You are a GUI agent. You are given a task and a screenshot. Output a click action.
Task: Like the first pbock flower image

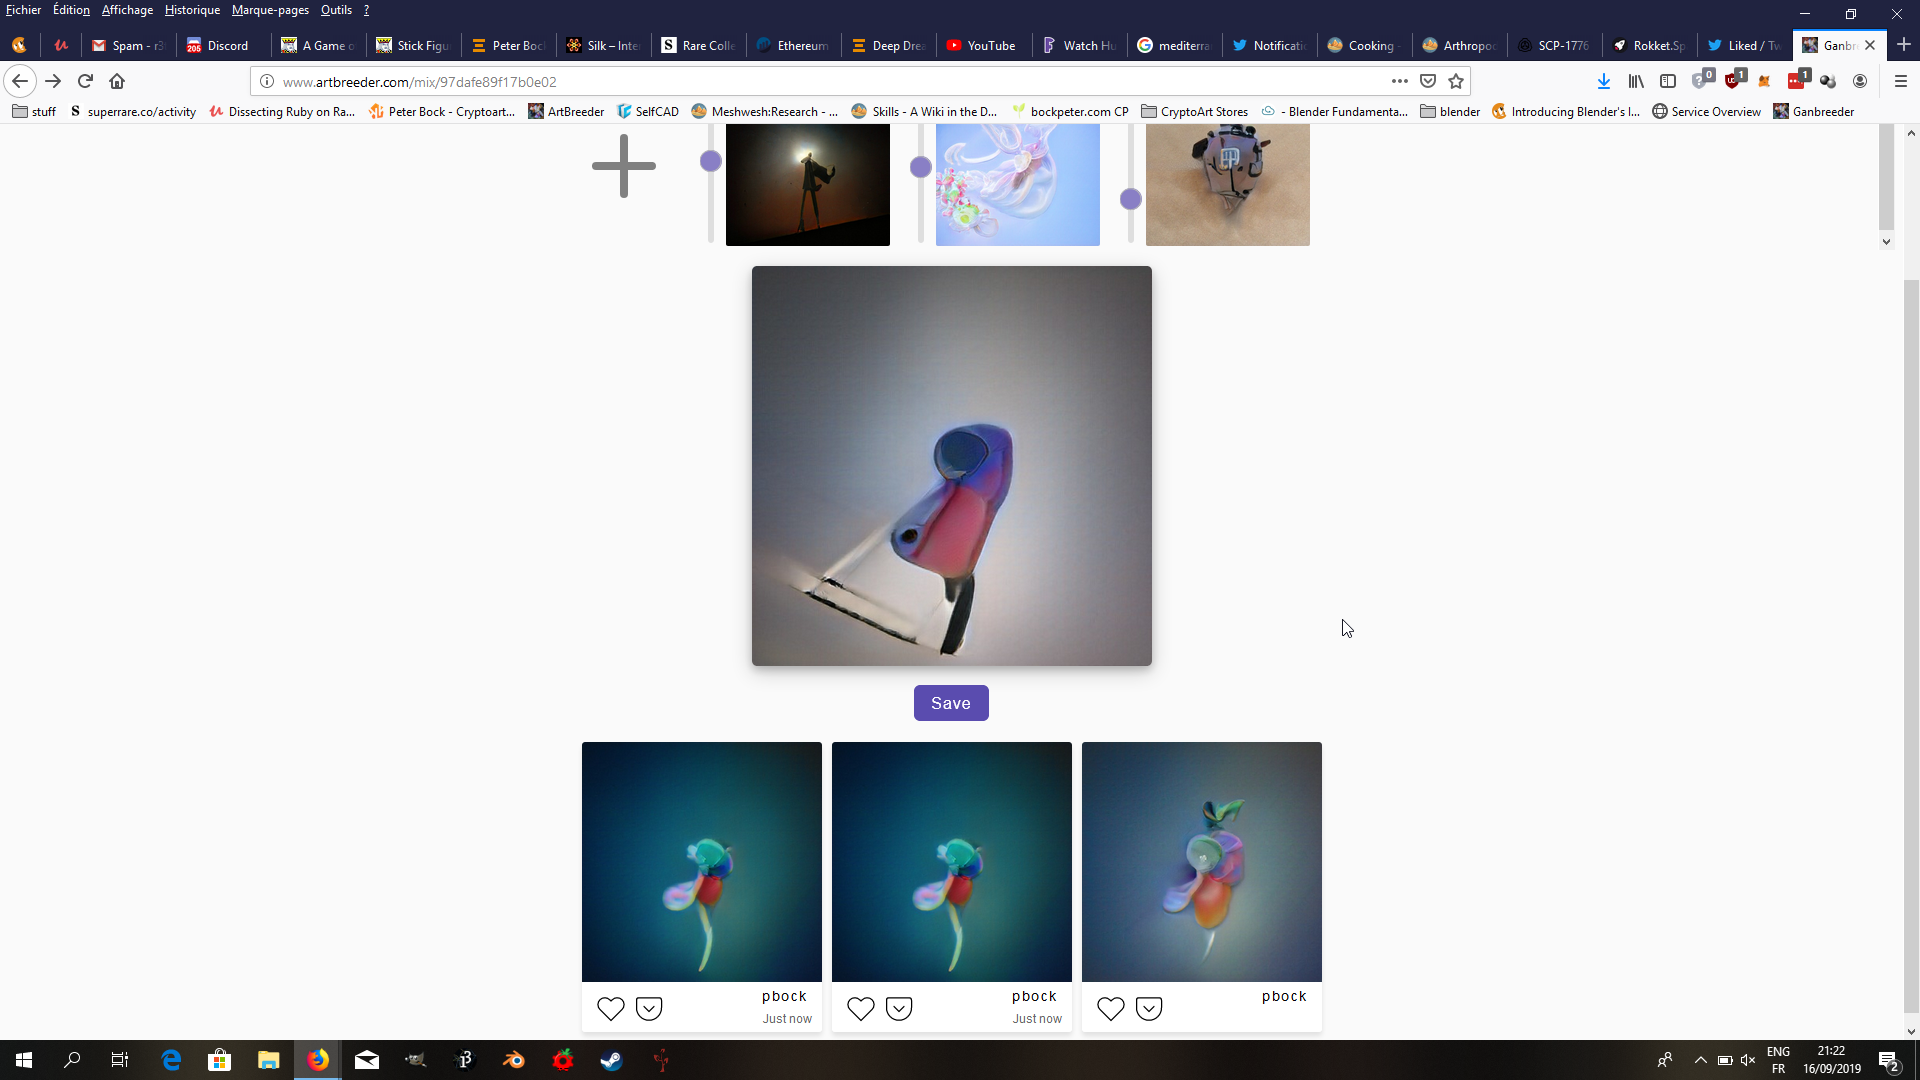point(610,1008)
